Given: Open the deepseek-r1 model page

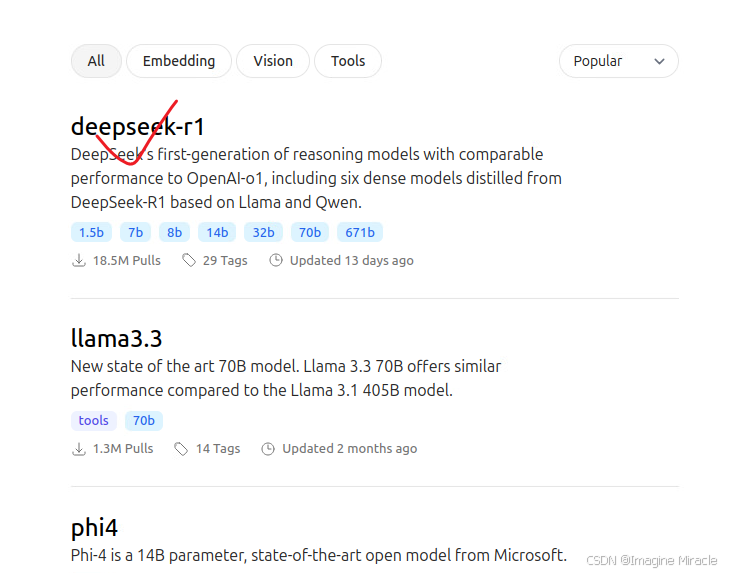Looking at the screenshot, I should pos(137,127).
